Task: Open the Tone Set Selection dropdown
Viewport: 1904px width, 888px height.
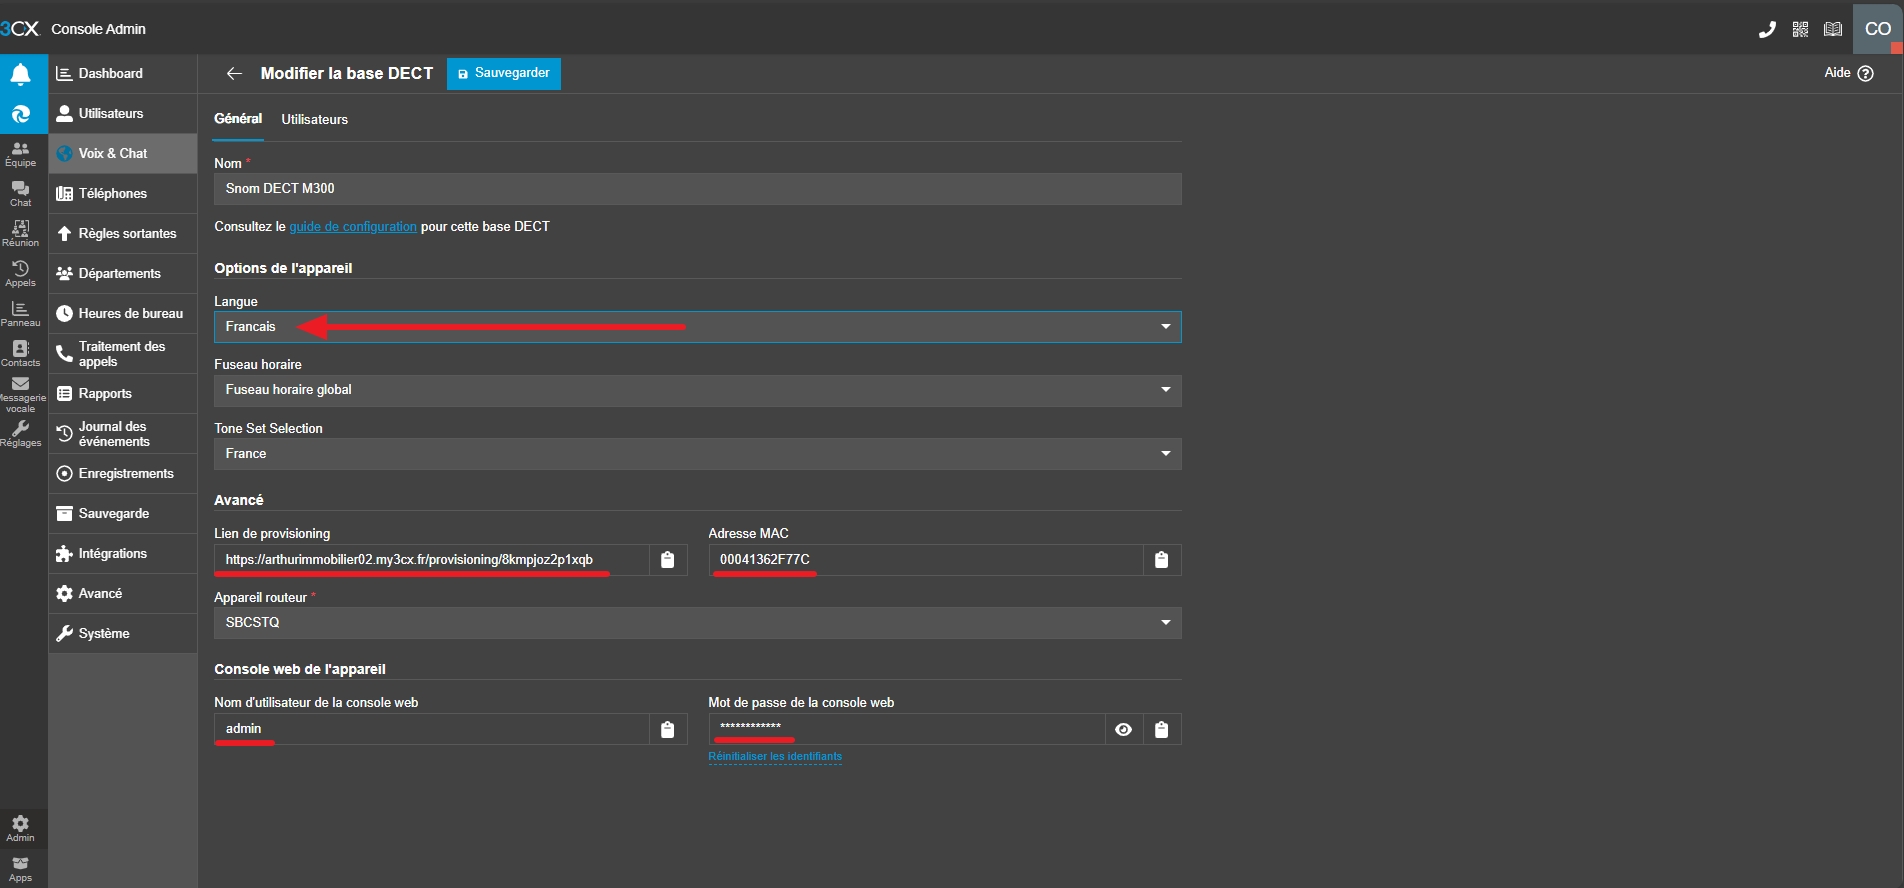Action: point(698,454)
